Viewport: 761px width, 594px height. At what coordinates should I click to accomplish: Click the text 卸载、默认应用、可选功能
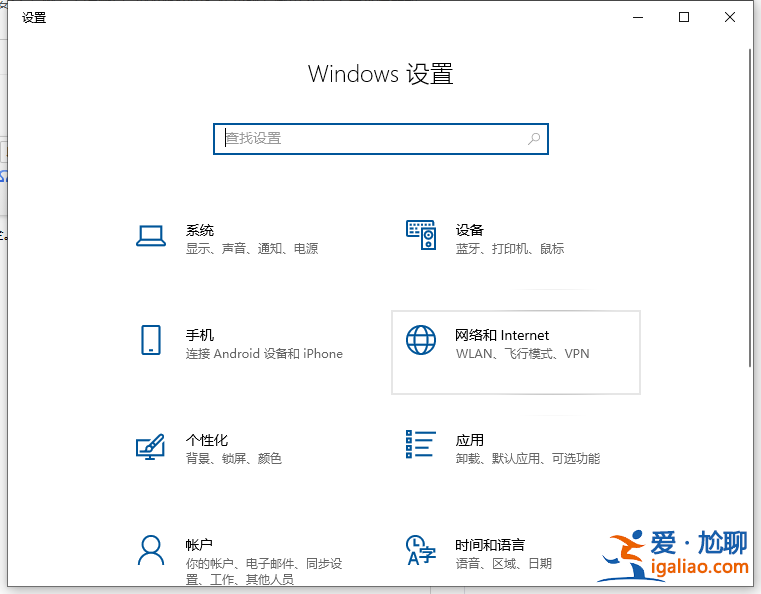point(528,458)
